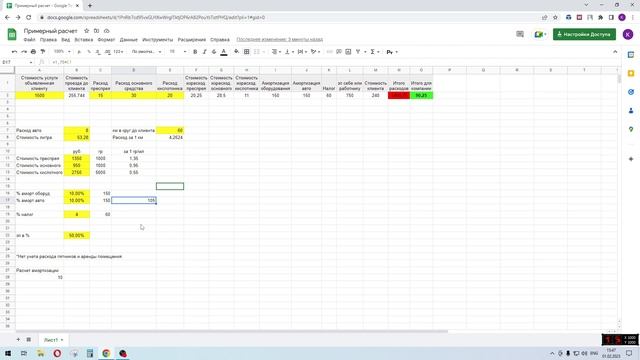Start a Meet call dropdown
640x360 pixels.
(x=540, y=34)
